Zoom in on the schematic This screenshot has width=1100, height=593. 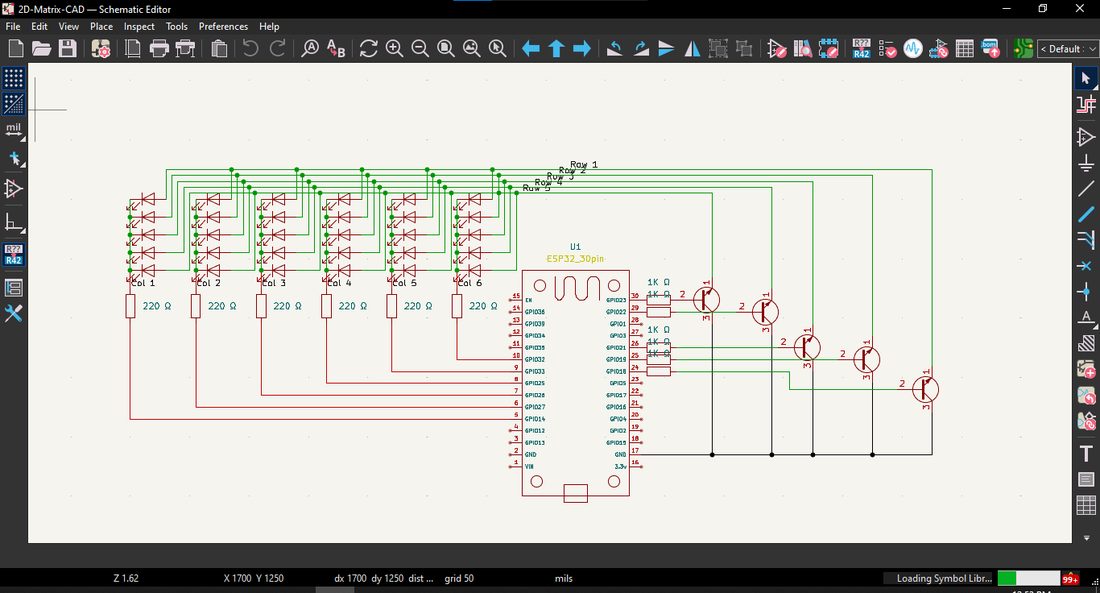(394, 48)
